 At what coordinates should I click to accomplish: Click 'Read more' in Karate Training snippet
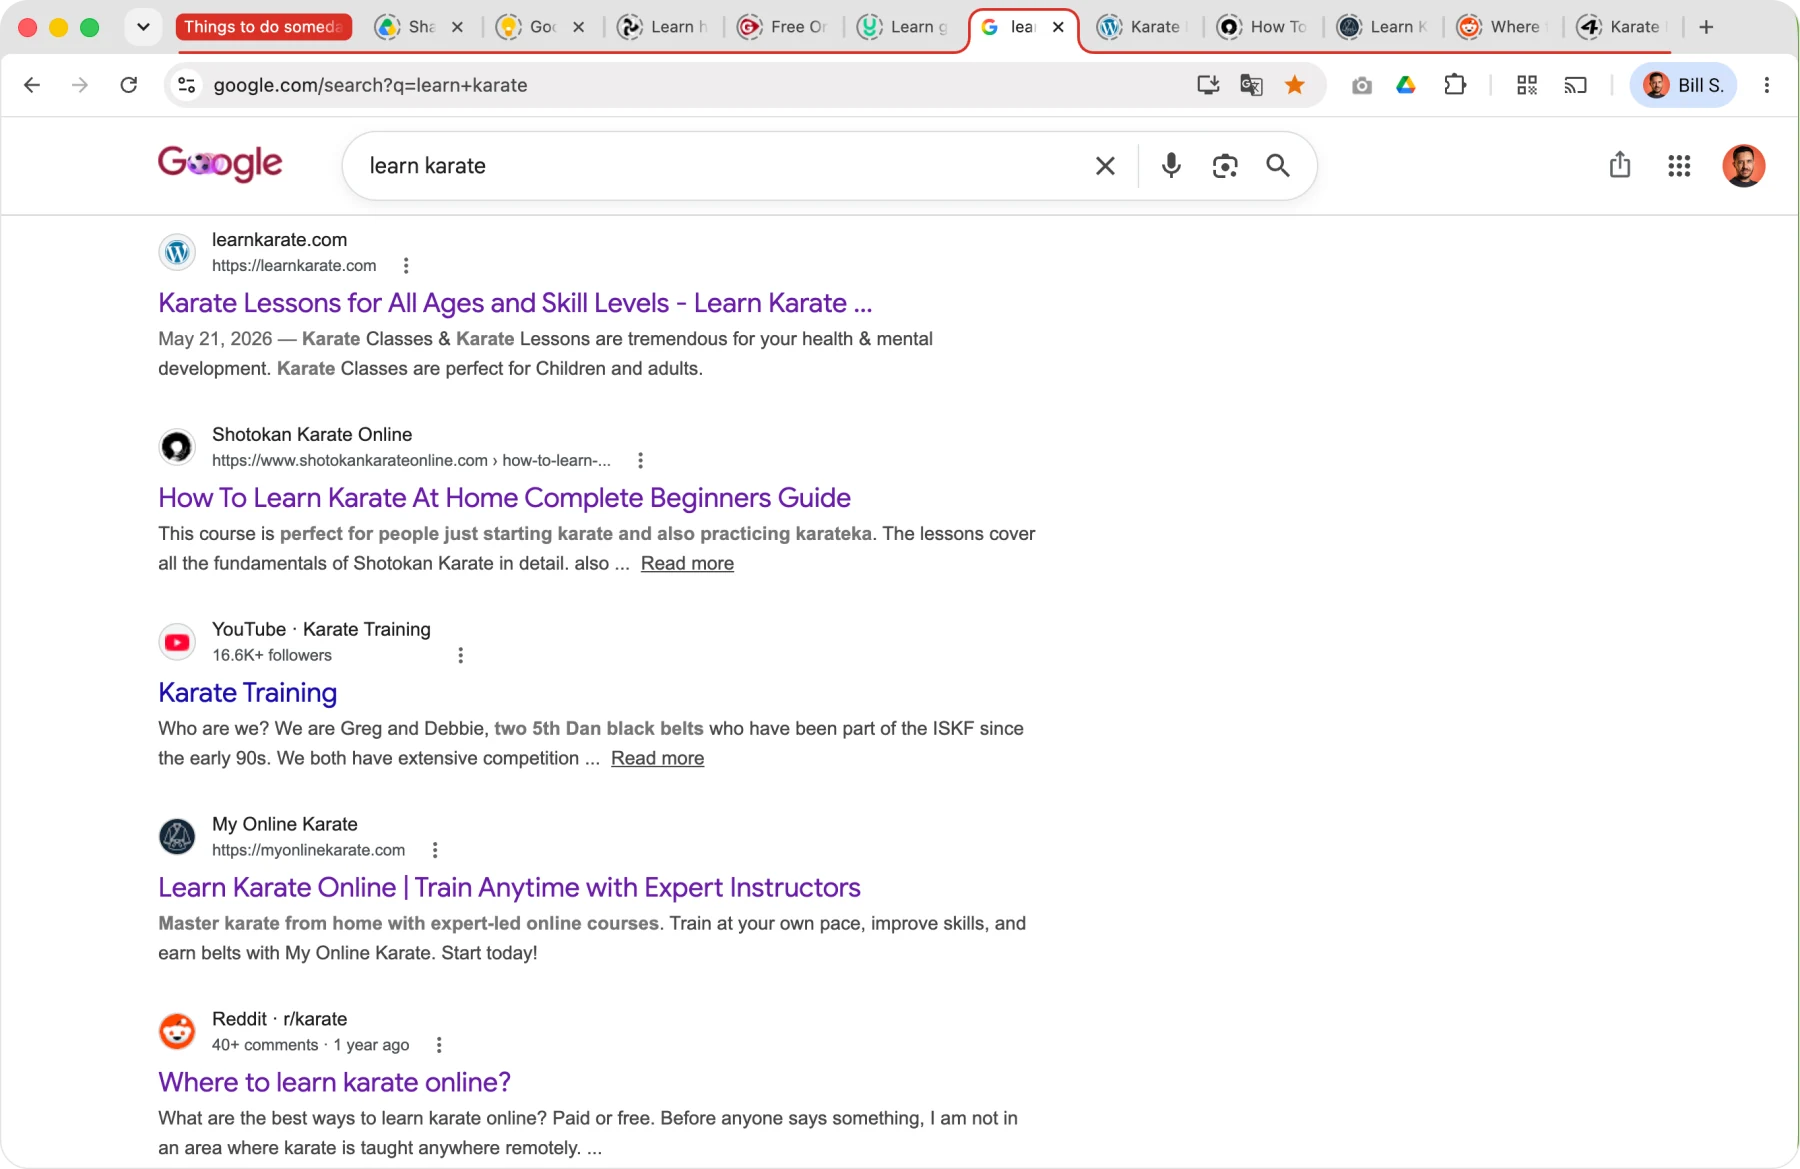(x=657, y=759)
